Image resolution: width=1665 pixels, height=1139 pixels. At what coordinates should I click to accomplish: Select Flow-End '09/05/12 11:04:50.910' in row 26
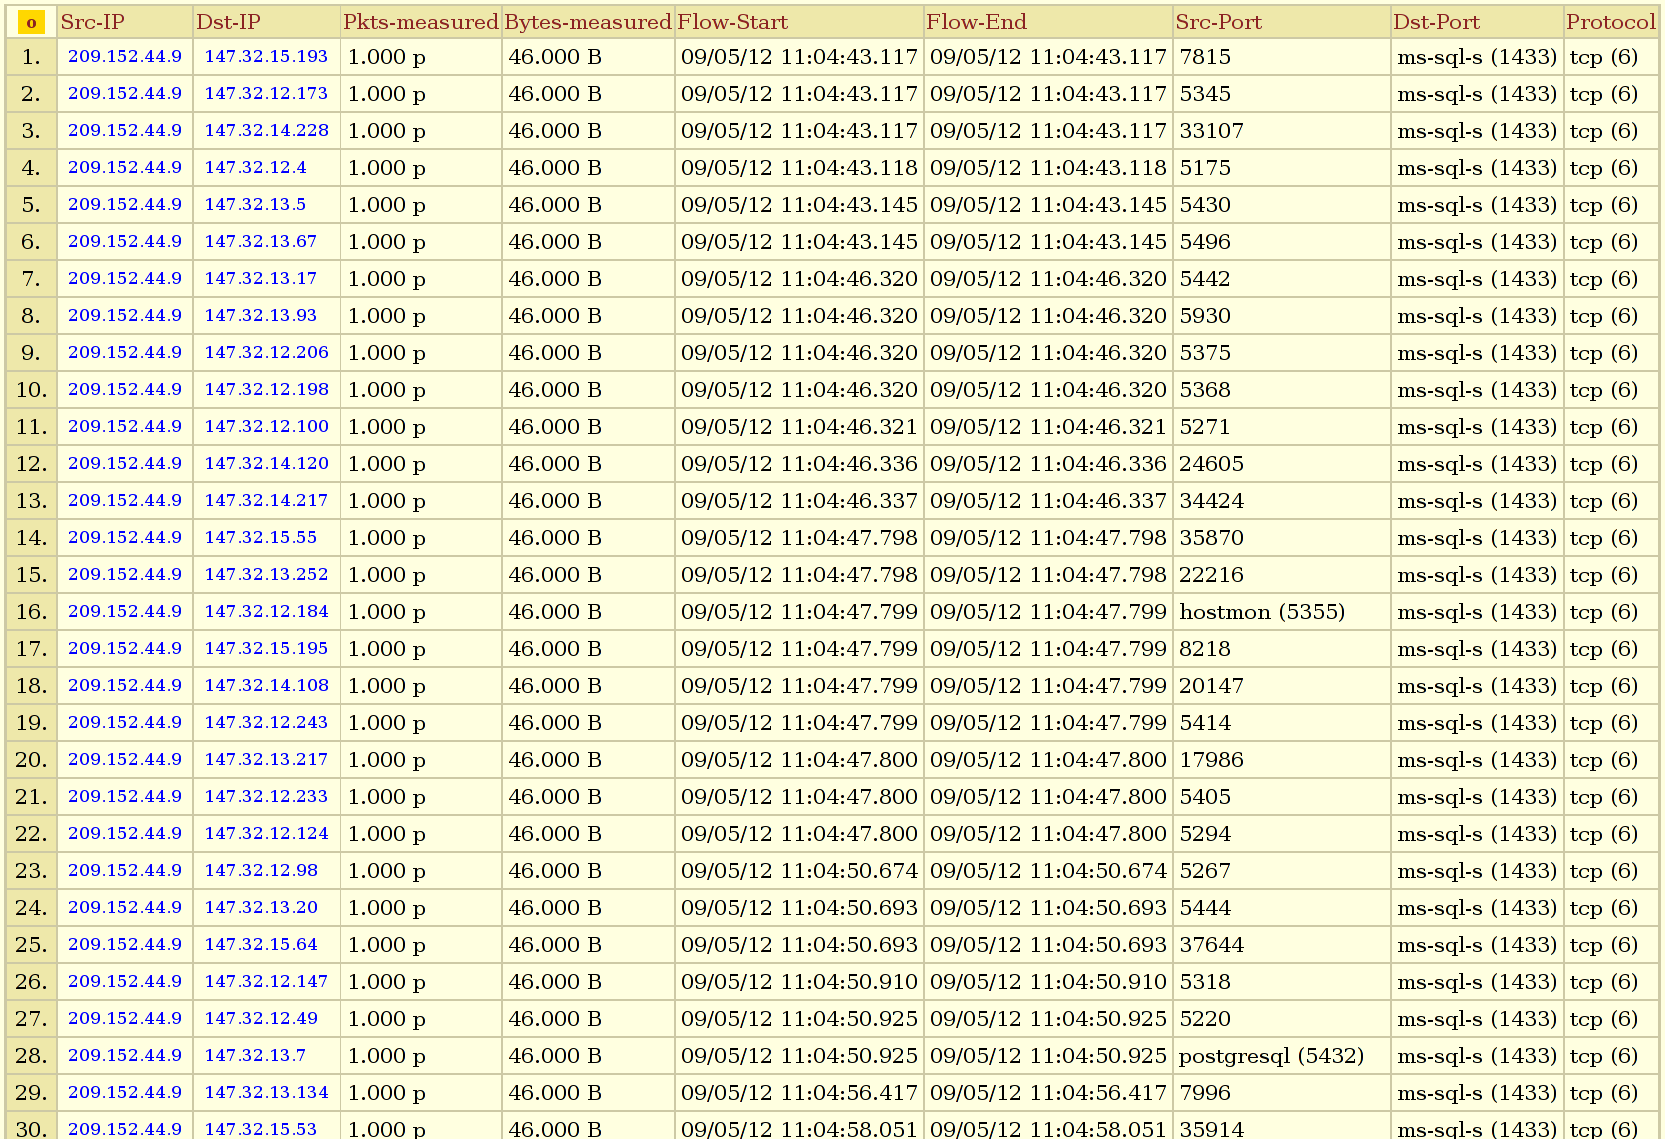coord(1048,982)
